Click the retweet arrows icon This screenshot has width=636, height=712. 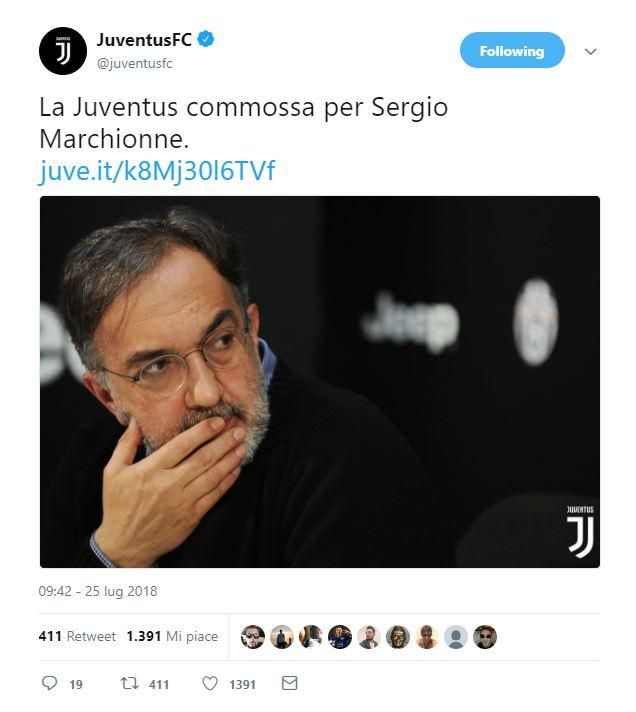(129, 683)
